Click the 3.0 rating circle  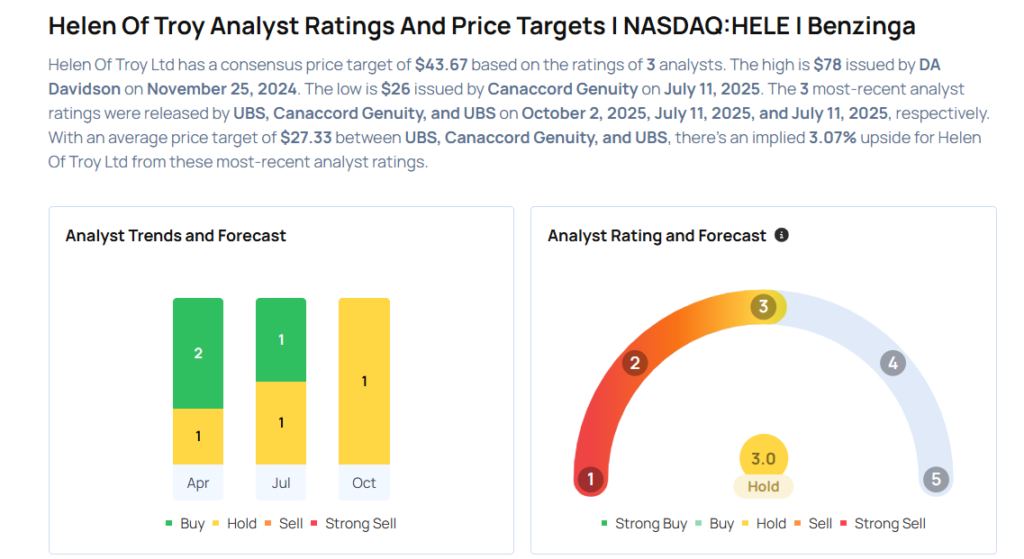pyautogui.click(x=763, y=458)
